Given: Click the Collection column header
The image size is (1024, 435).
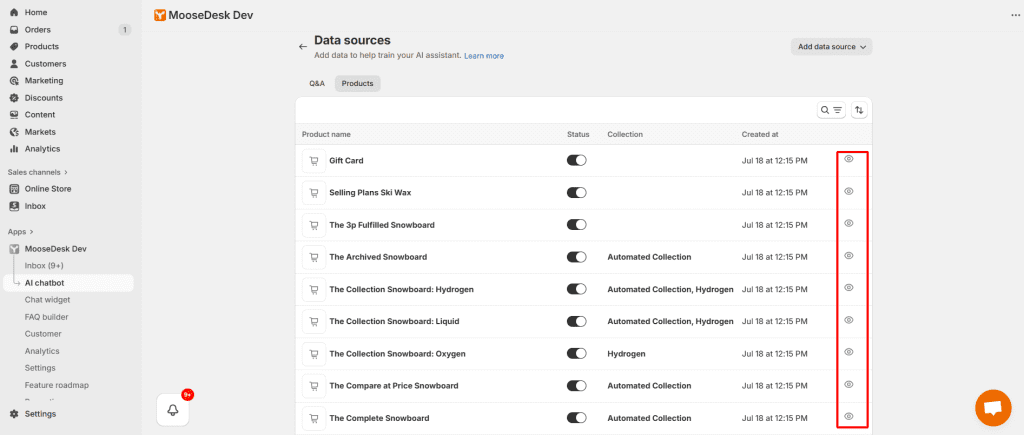Looking at the screenshot, I should [x=625, y=135].
